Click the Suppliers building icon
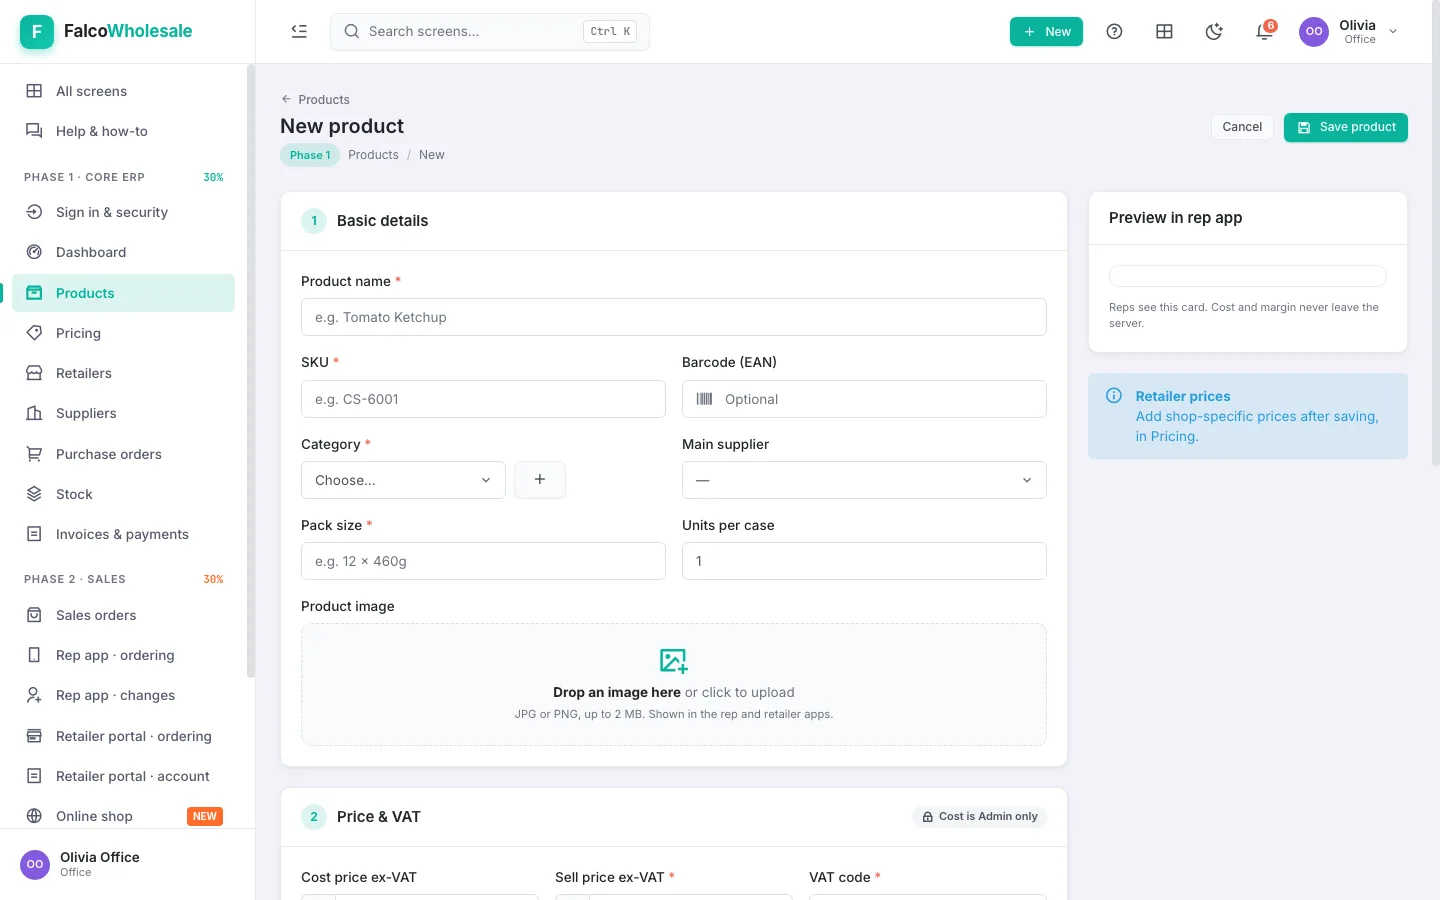The height and width of the screenshot is (900, 1440). [34, 413]
